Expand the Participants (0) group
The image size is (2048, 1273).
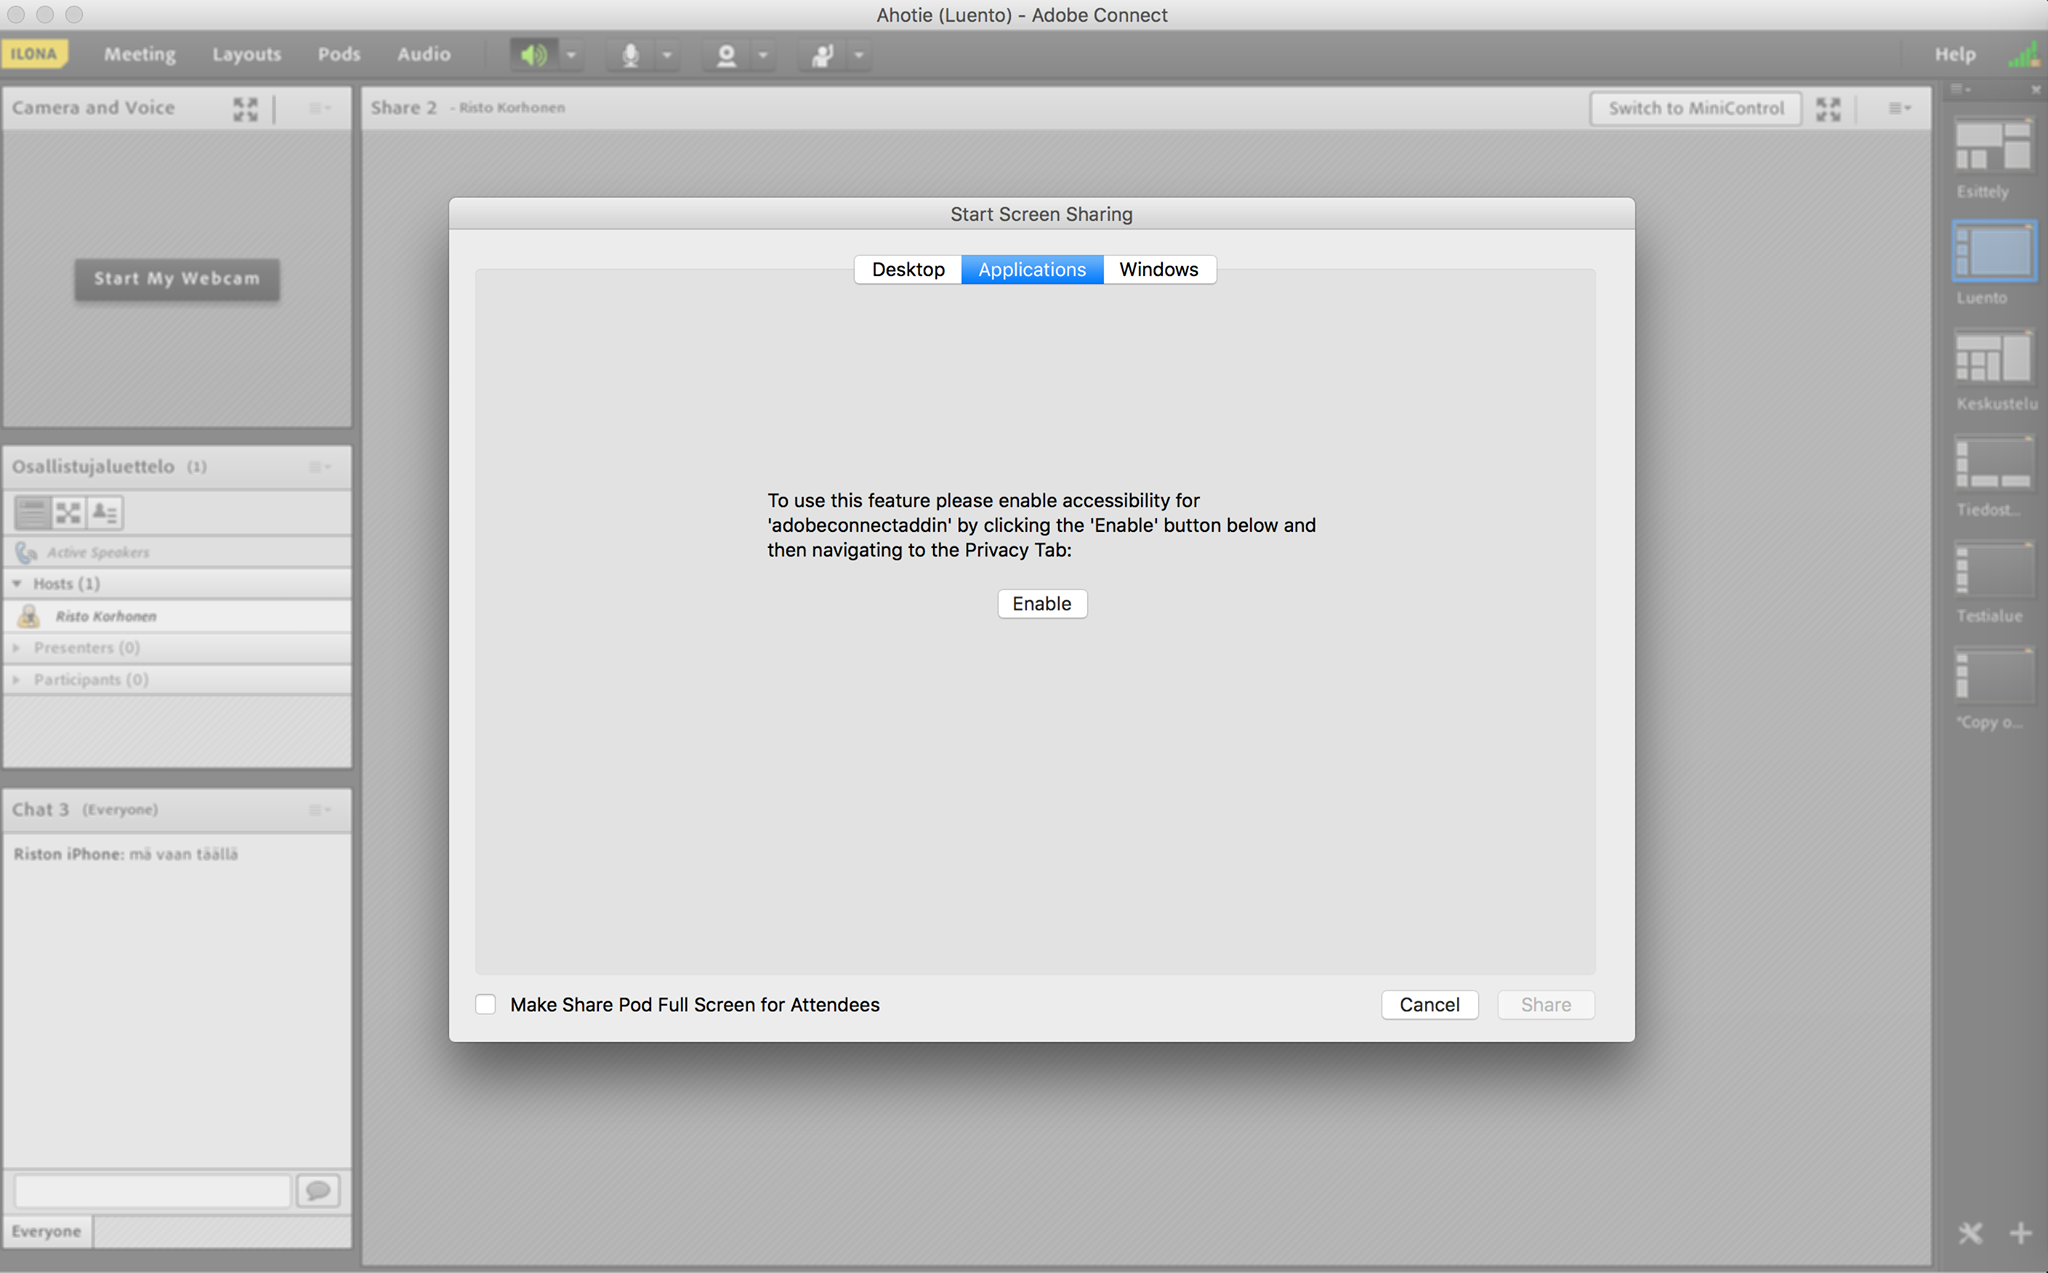17,680
